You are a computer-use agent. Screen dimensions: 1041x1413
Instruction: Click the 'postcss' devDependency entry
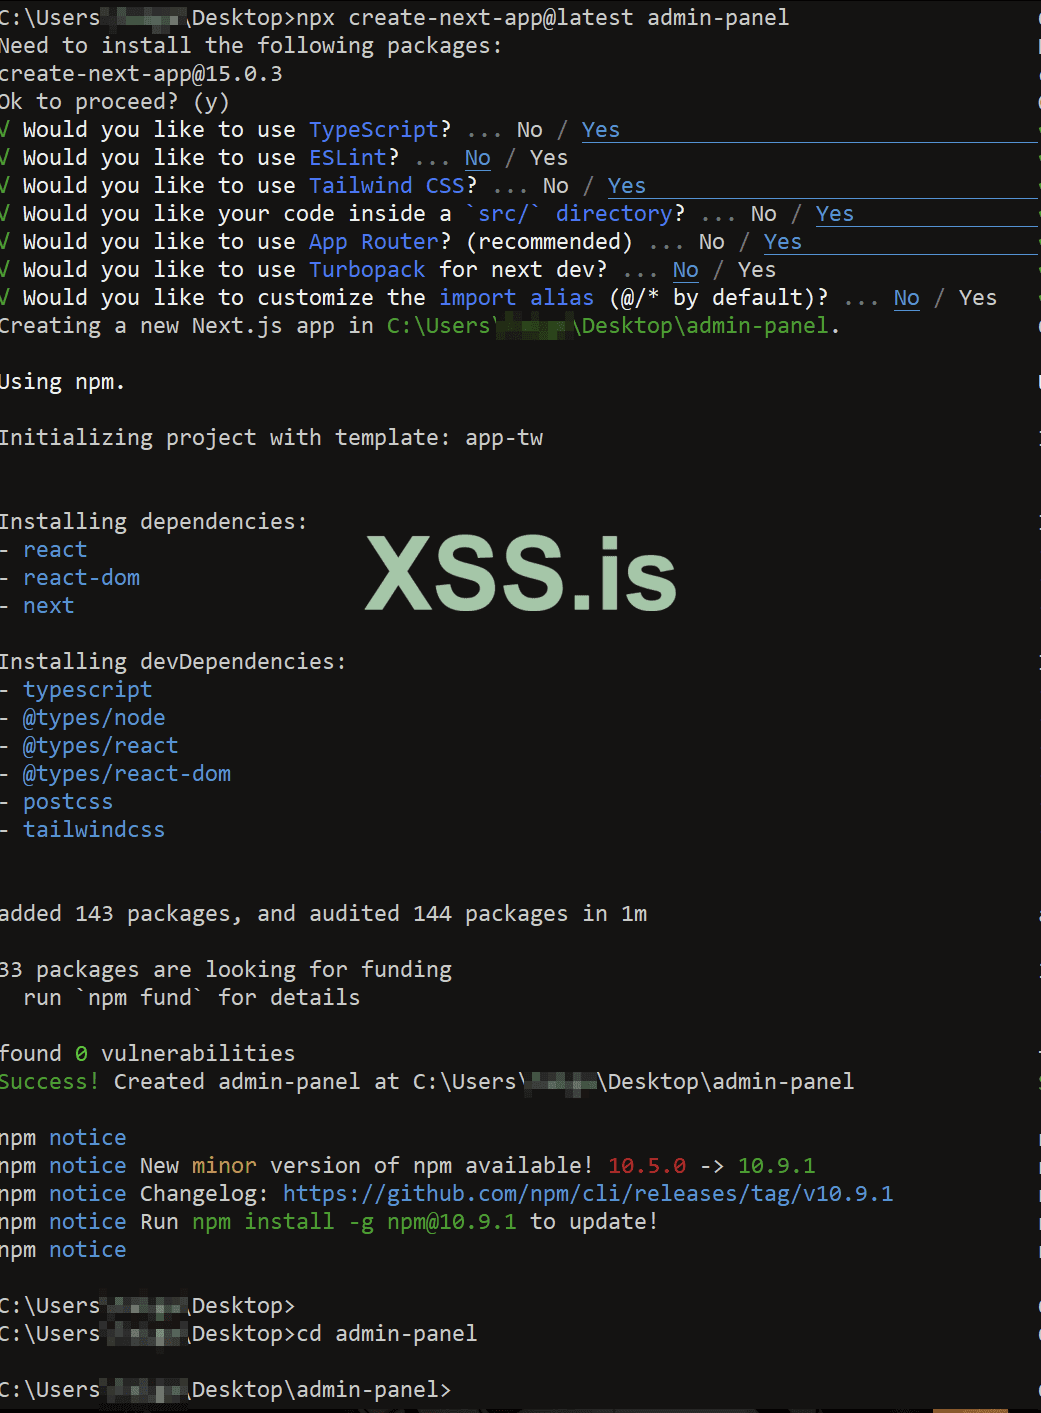coord(68,802)
